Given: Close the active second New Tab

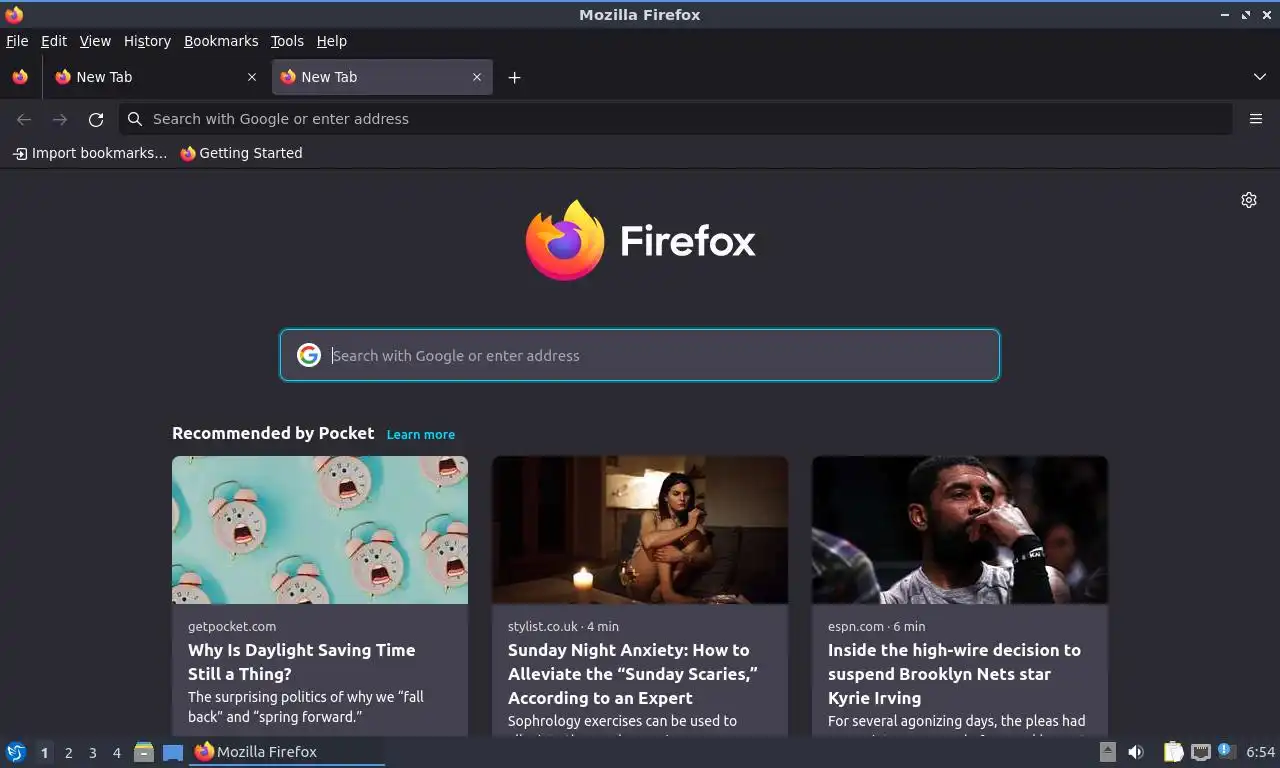Looking at the screenshot, I should (x=477, y=77).
